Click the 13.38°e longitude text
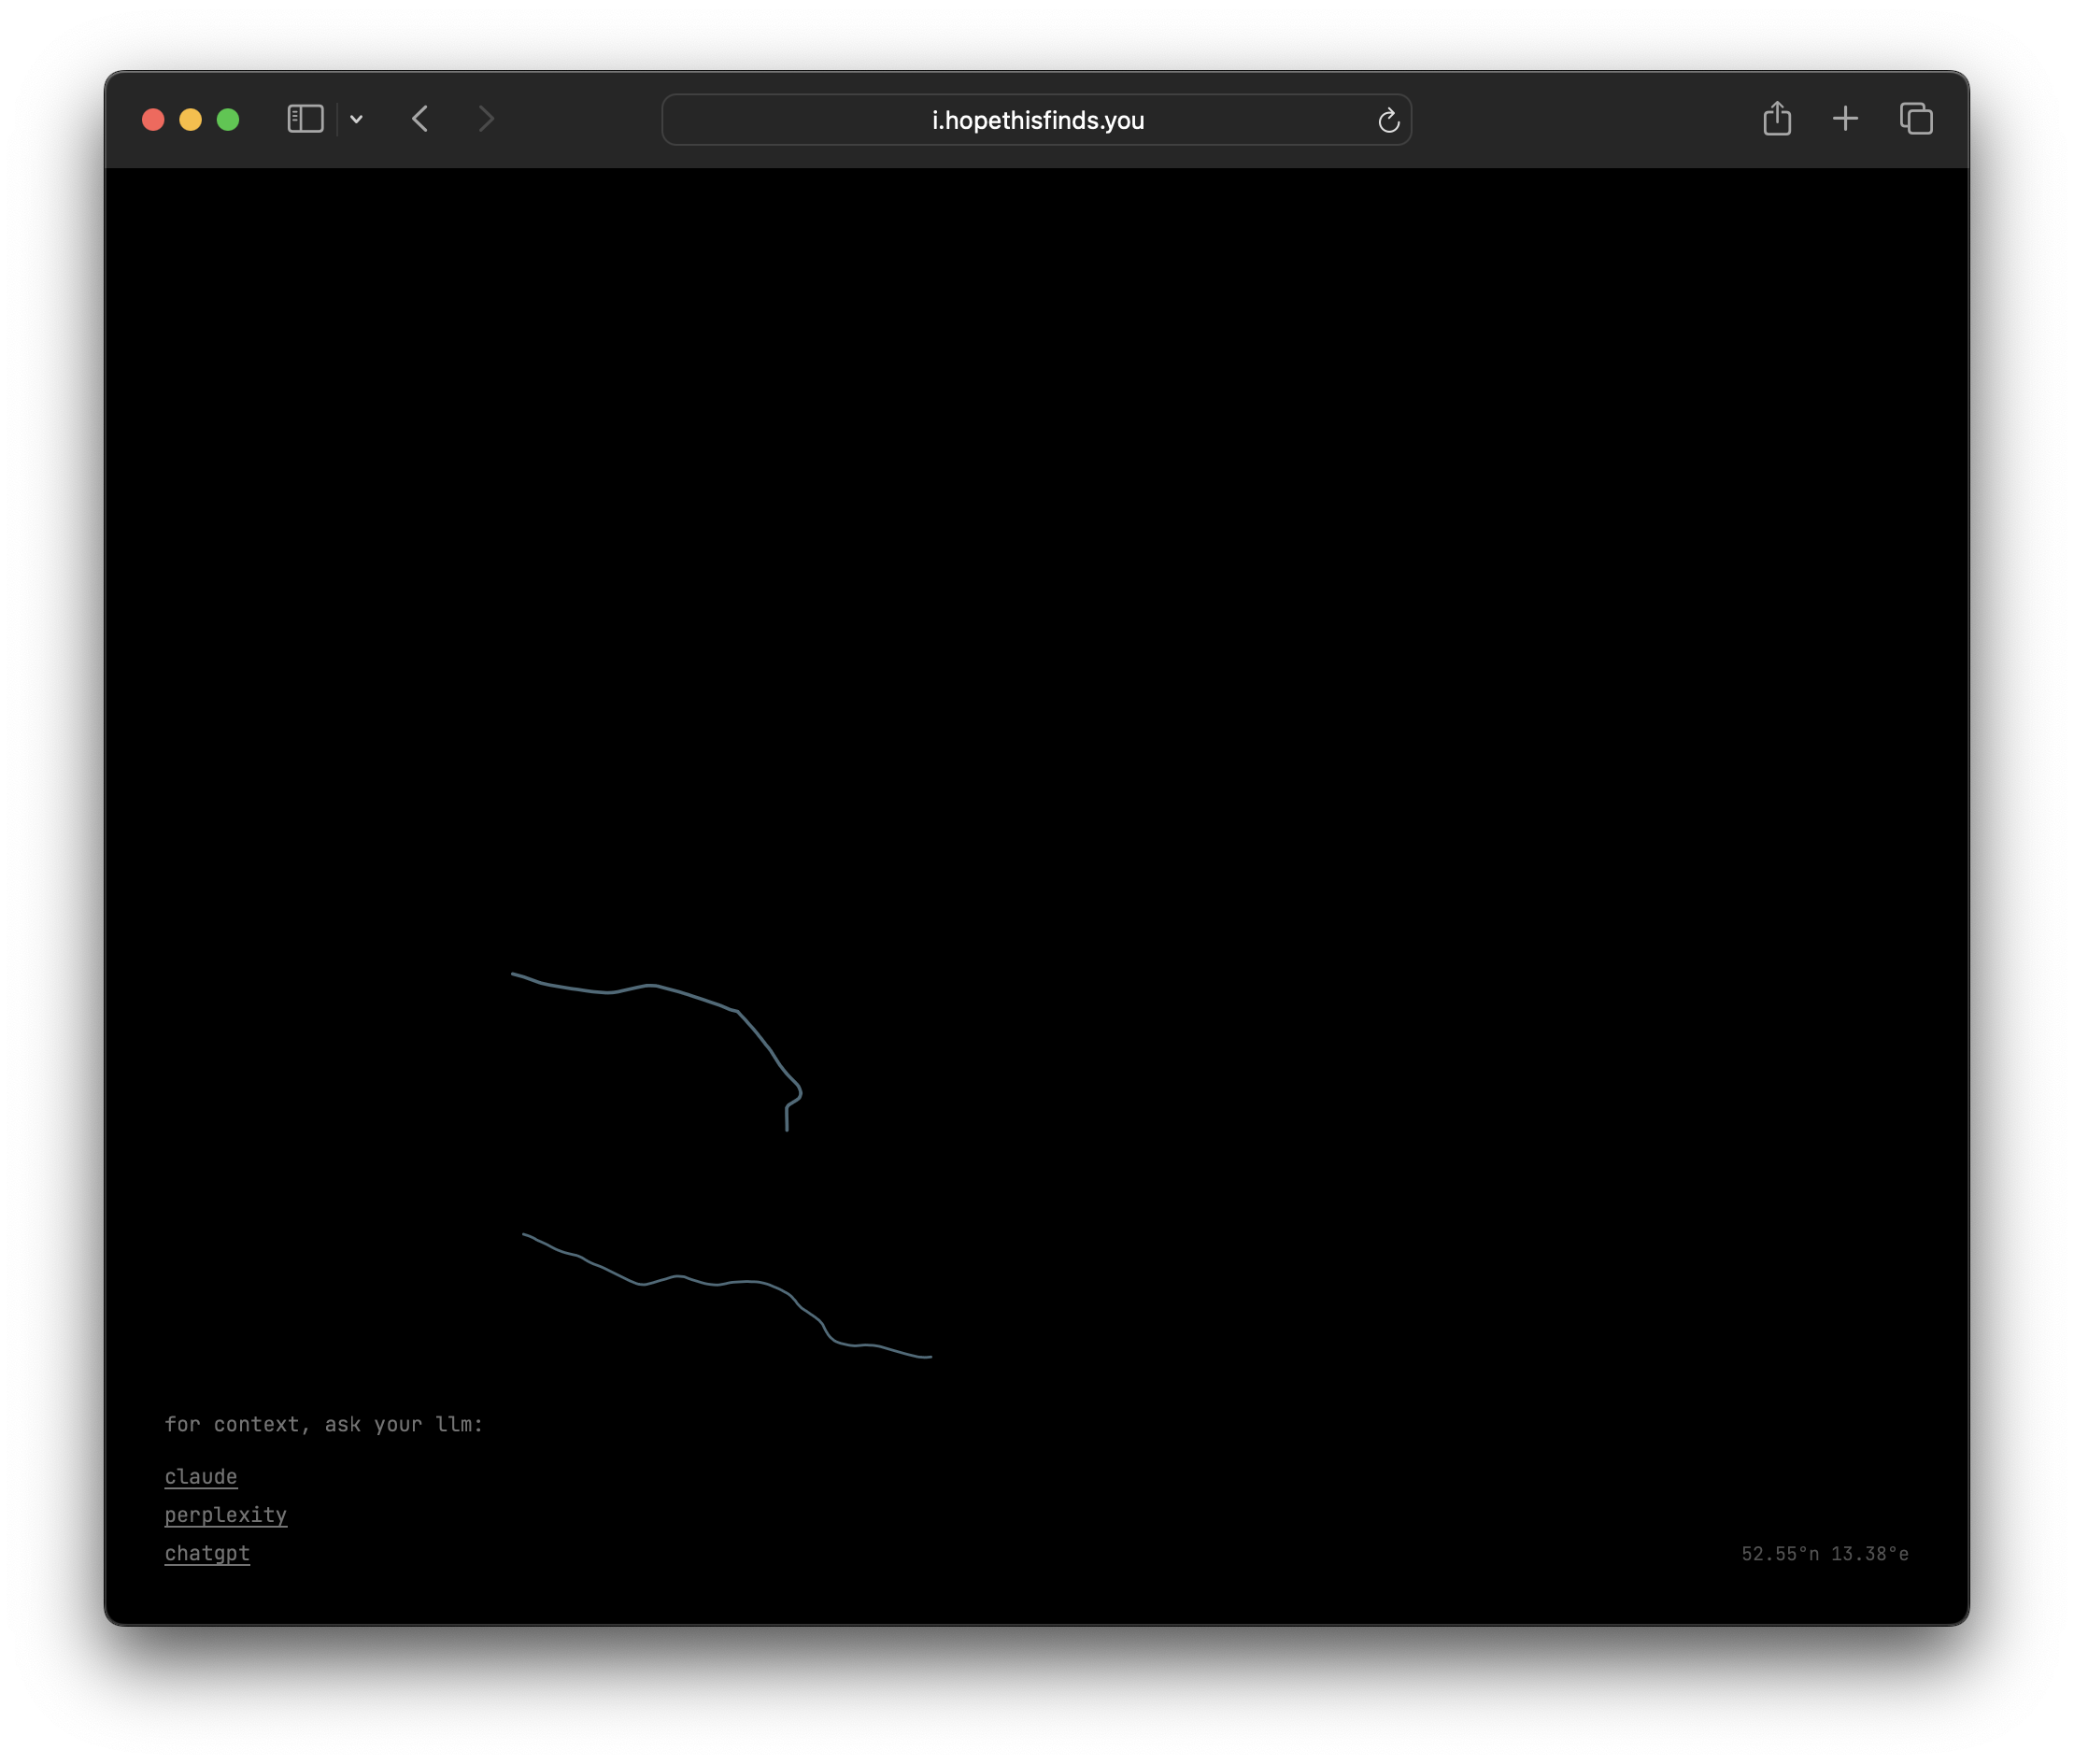The height and width of the screenshot is (1764, 2074). pos(1869,1553)
